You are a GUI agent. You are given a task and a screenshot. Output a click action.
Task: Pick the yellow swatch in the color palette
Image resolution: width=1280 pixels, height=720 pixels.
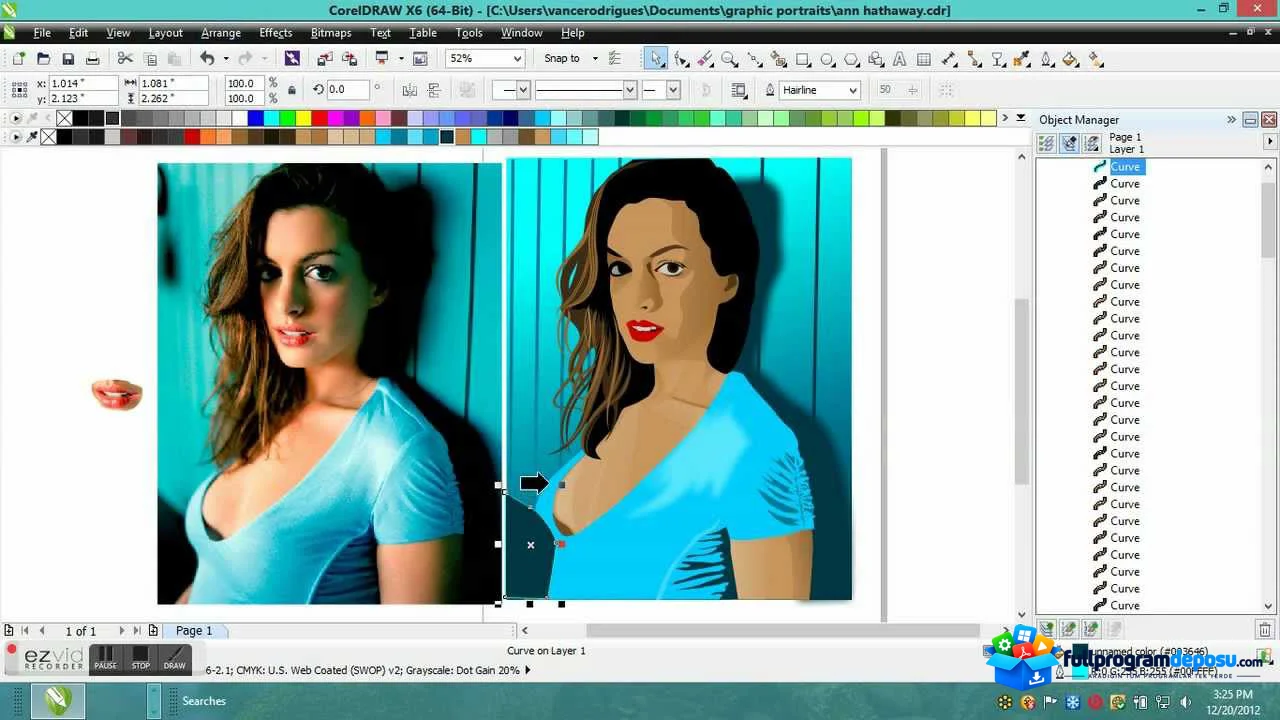coord(304,119)
